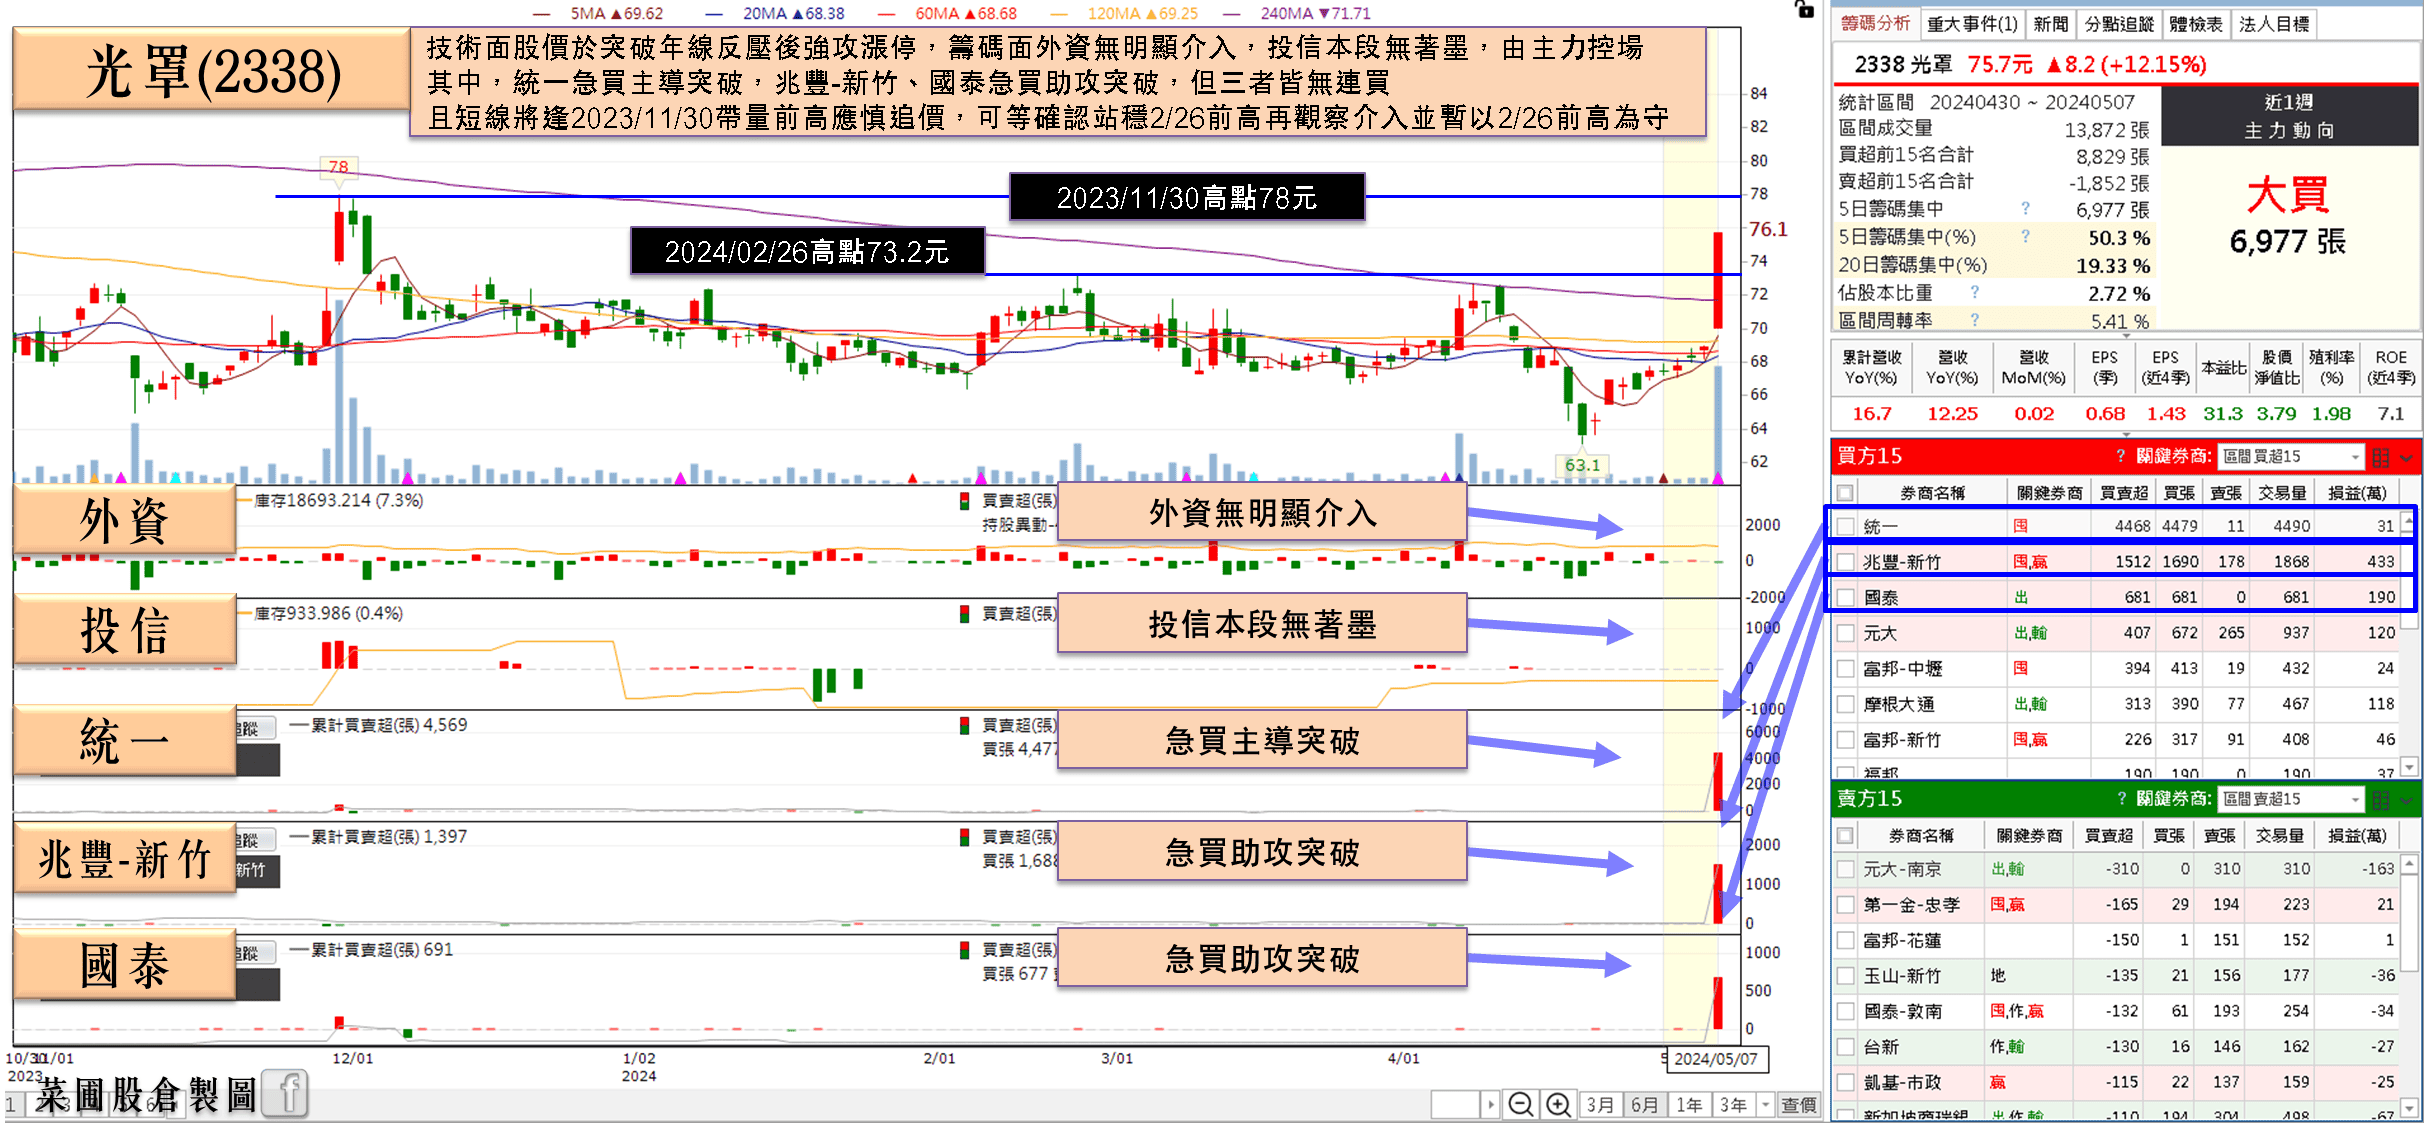Click the Facebook icon beside the watermark
The height and width of the screenshot is (1148, 2424).
point(287,1095)
